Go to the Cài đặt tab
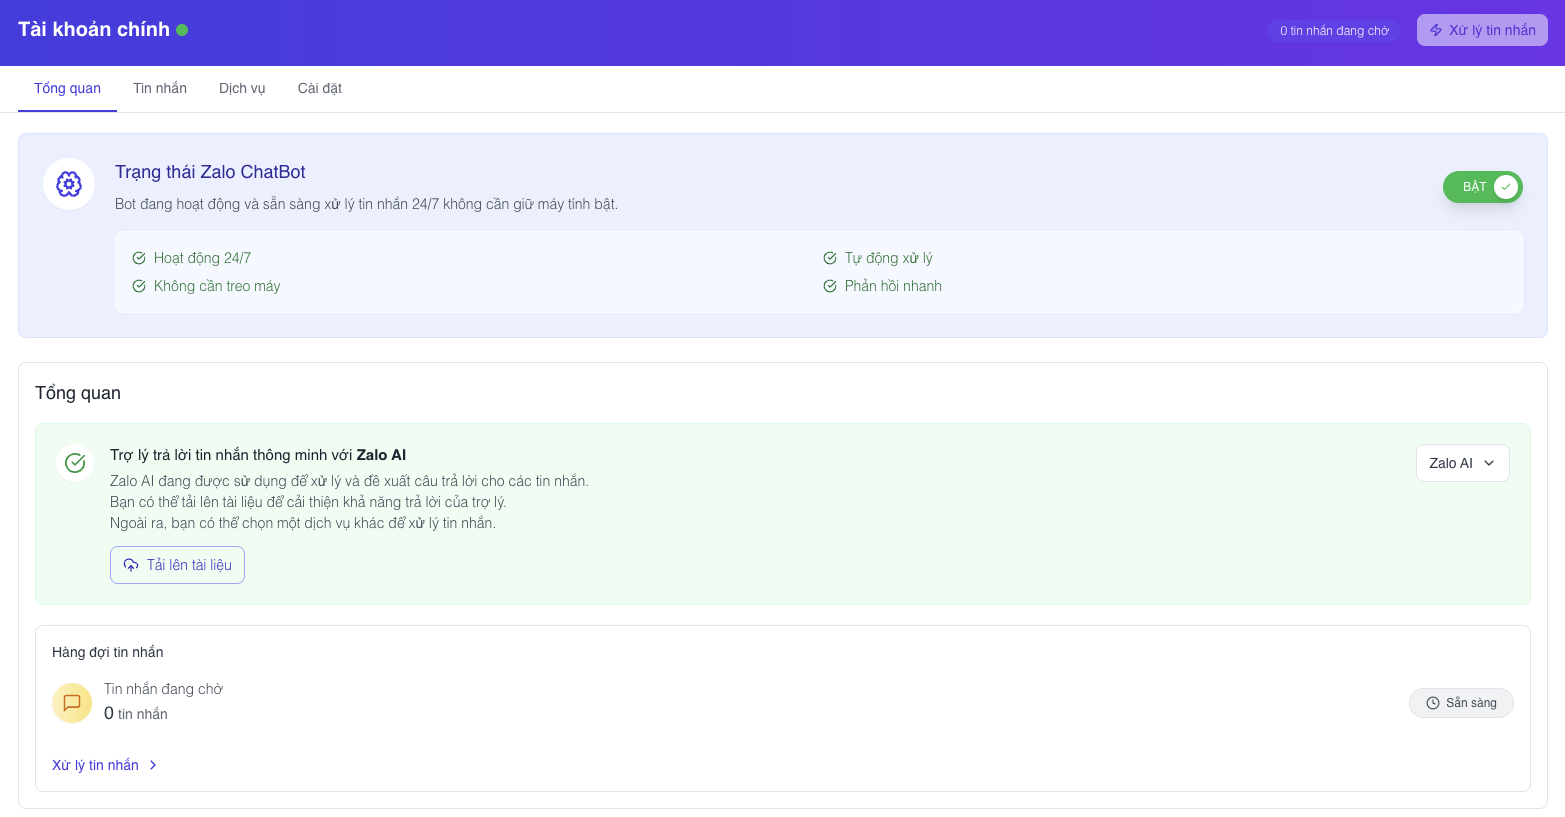 [320, 88]
